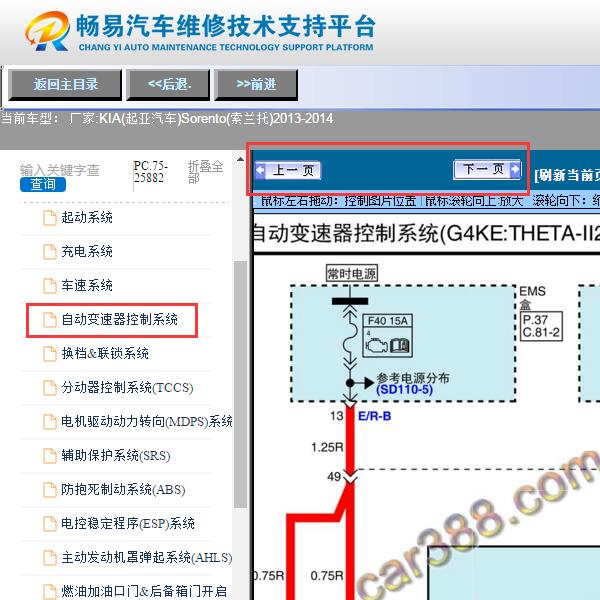The image size is (600, 600).
Task: Click document icon beside 主动发动机罩弹起系统(AHLS)
Action: coord(50,558)
